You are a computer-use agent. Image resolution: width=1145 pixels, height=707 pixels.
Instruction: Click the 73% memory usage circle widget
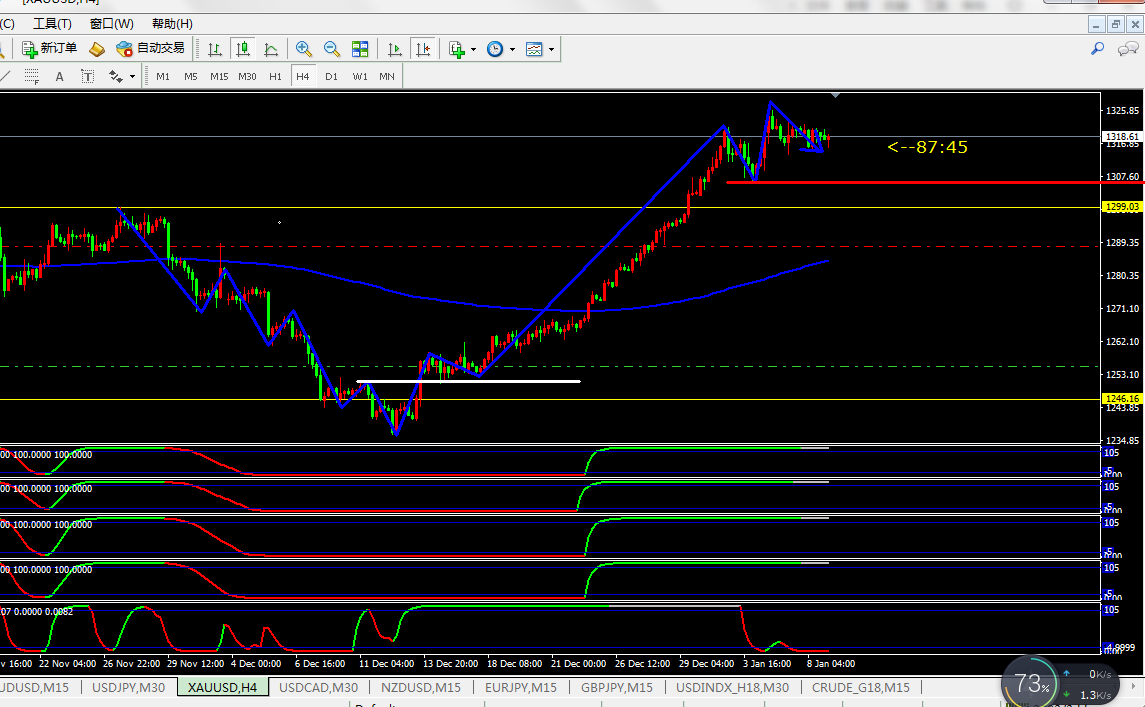(1029, 684)
